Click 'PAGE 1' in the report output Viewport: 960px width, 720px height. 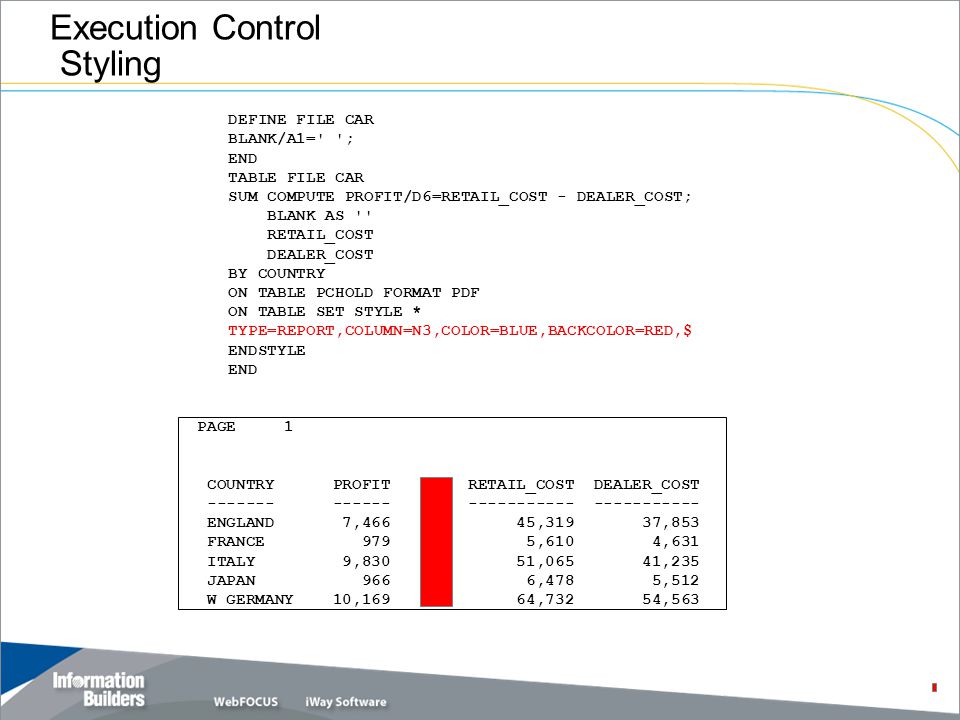tap(245, 426)
